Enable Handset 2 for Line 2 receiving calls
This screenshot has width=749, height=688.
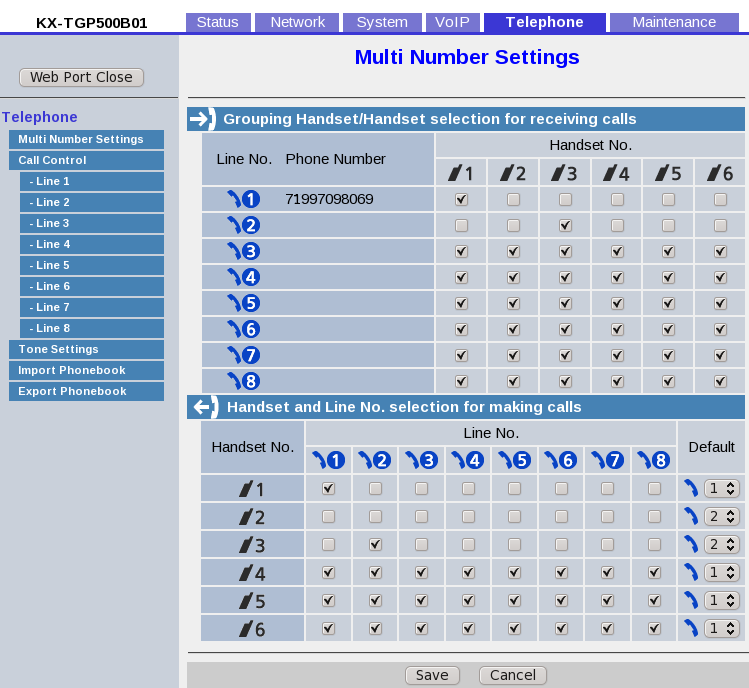513,225
